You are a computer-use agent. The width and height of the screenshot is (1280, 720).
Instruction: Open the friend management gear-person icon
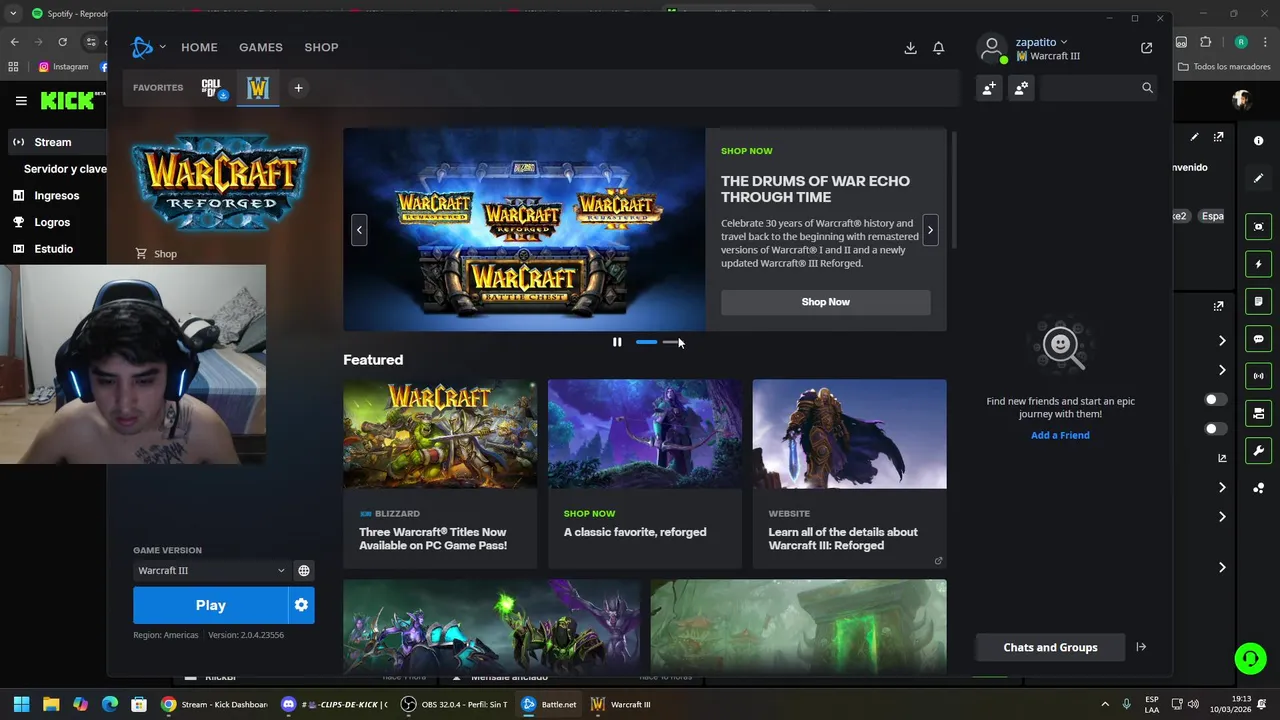pyautogui.click(x=1021, y=88)
